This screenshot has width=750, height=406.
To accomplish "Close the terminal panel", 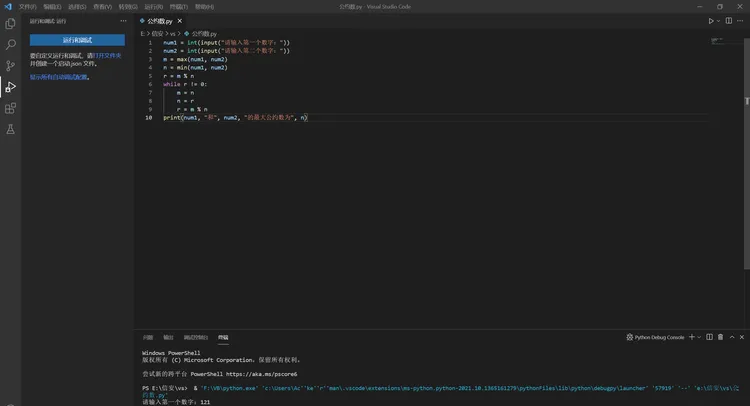I will pos(742,337).
